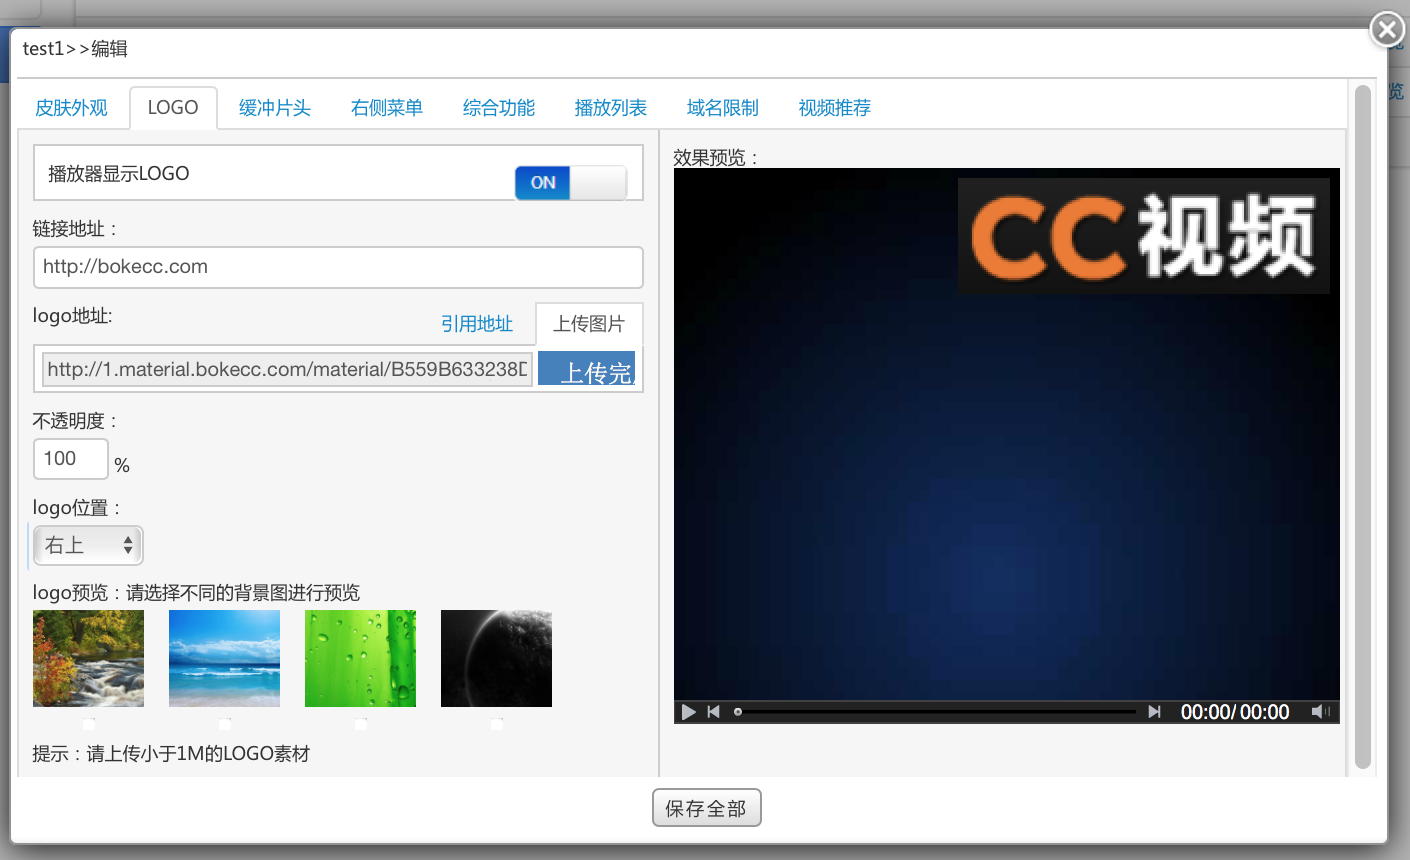Select the blue ocean beach background thumbnail
1410x860 pixels.
tap(224, 658)
